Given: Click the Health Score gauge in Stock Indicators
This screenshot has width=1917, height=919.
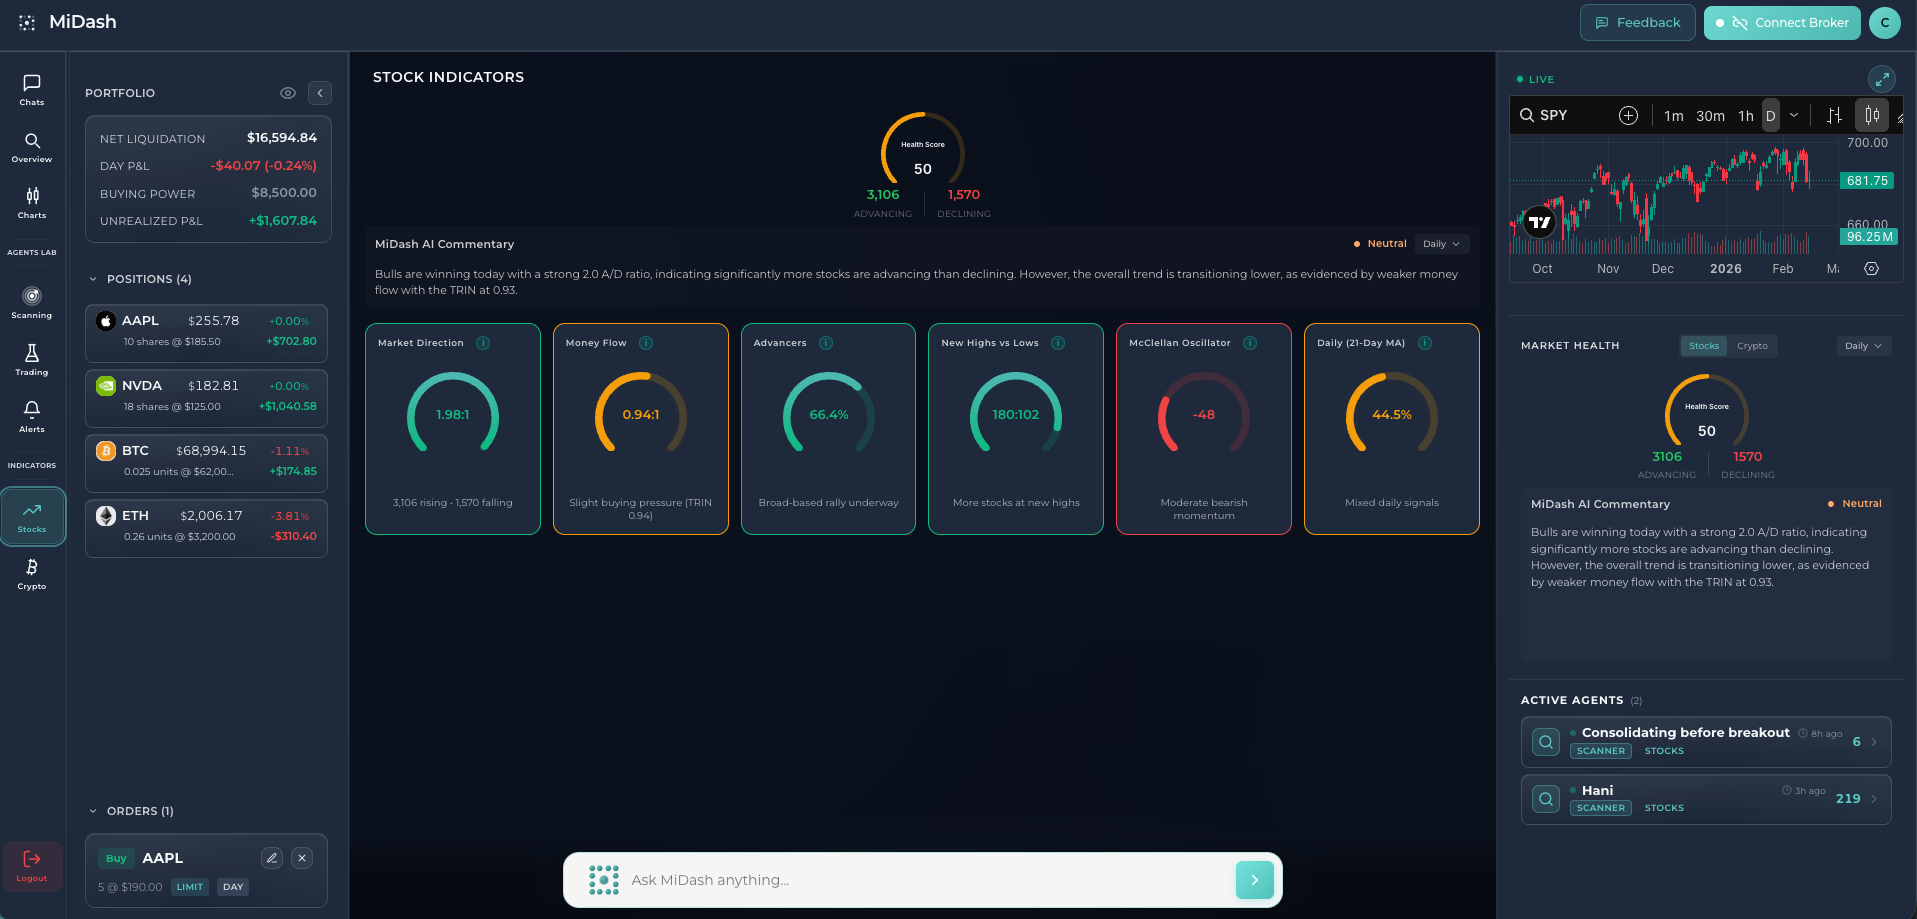Looking at the screenshot, I should (x=923, y=150).
